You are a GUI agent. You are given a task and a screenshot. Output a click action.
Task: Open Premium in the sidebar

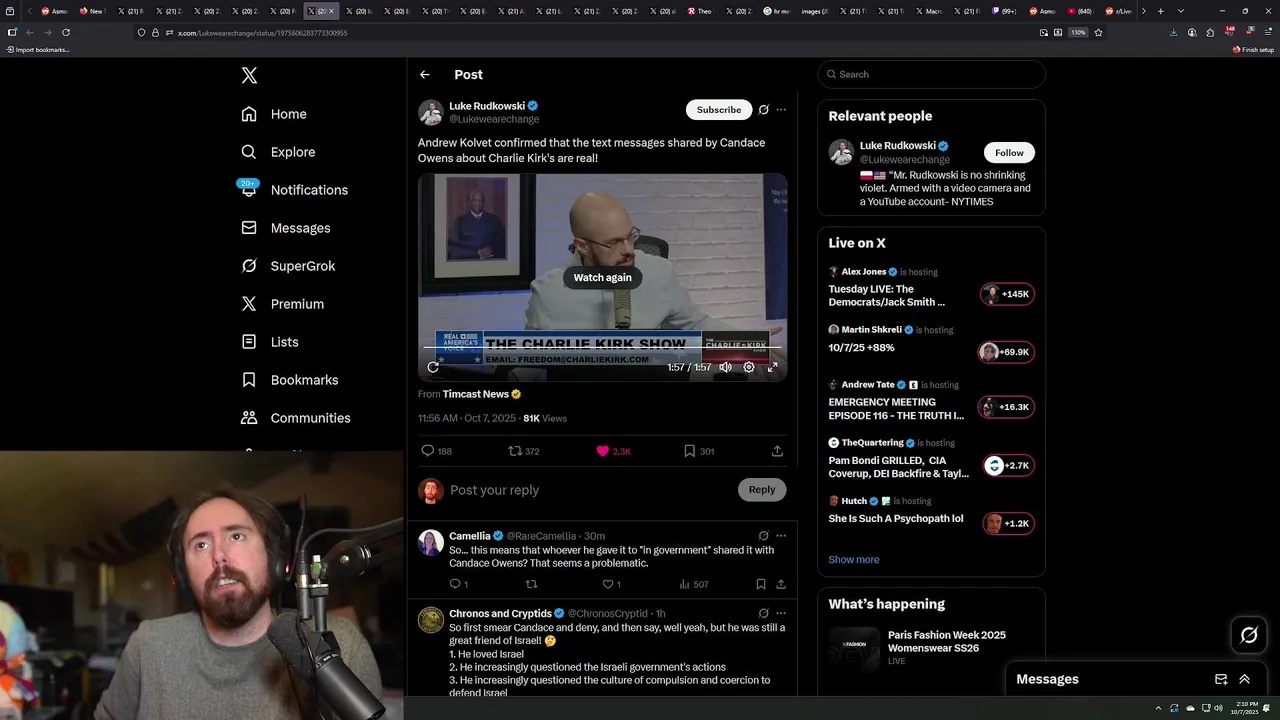282,304
